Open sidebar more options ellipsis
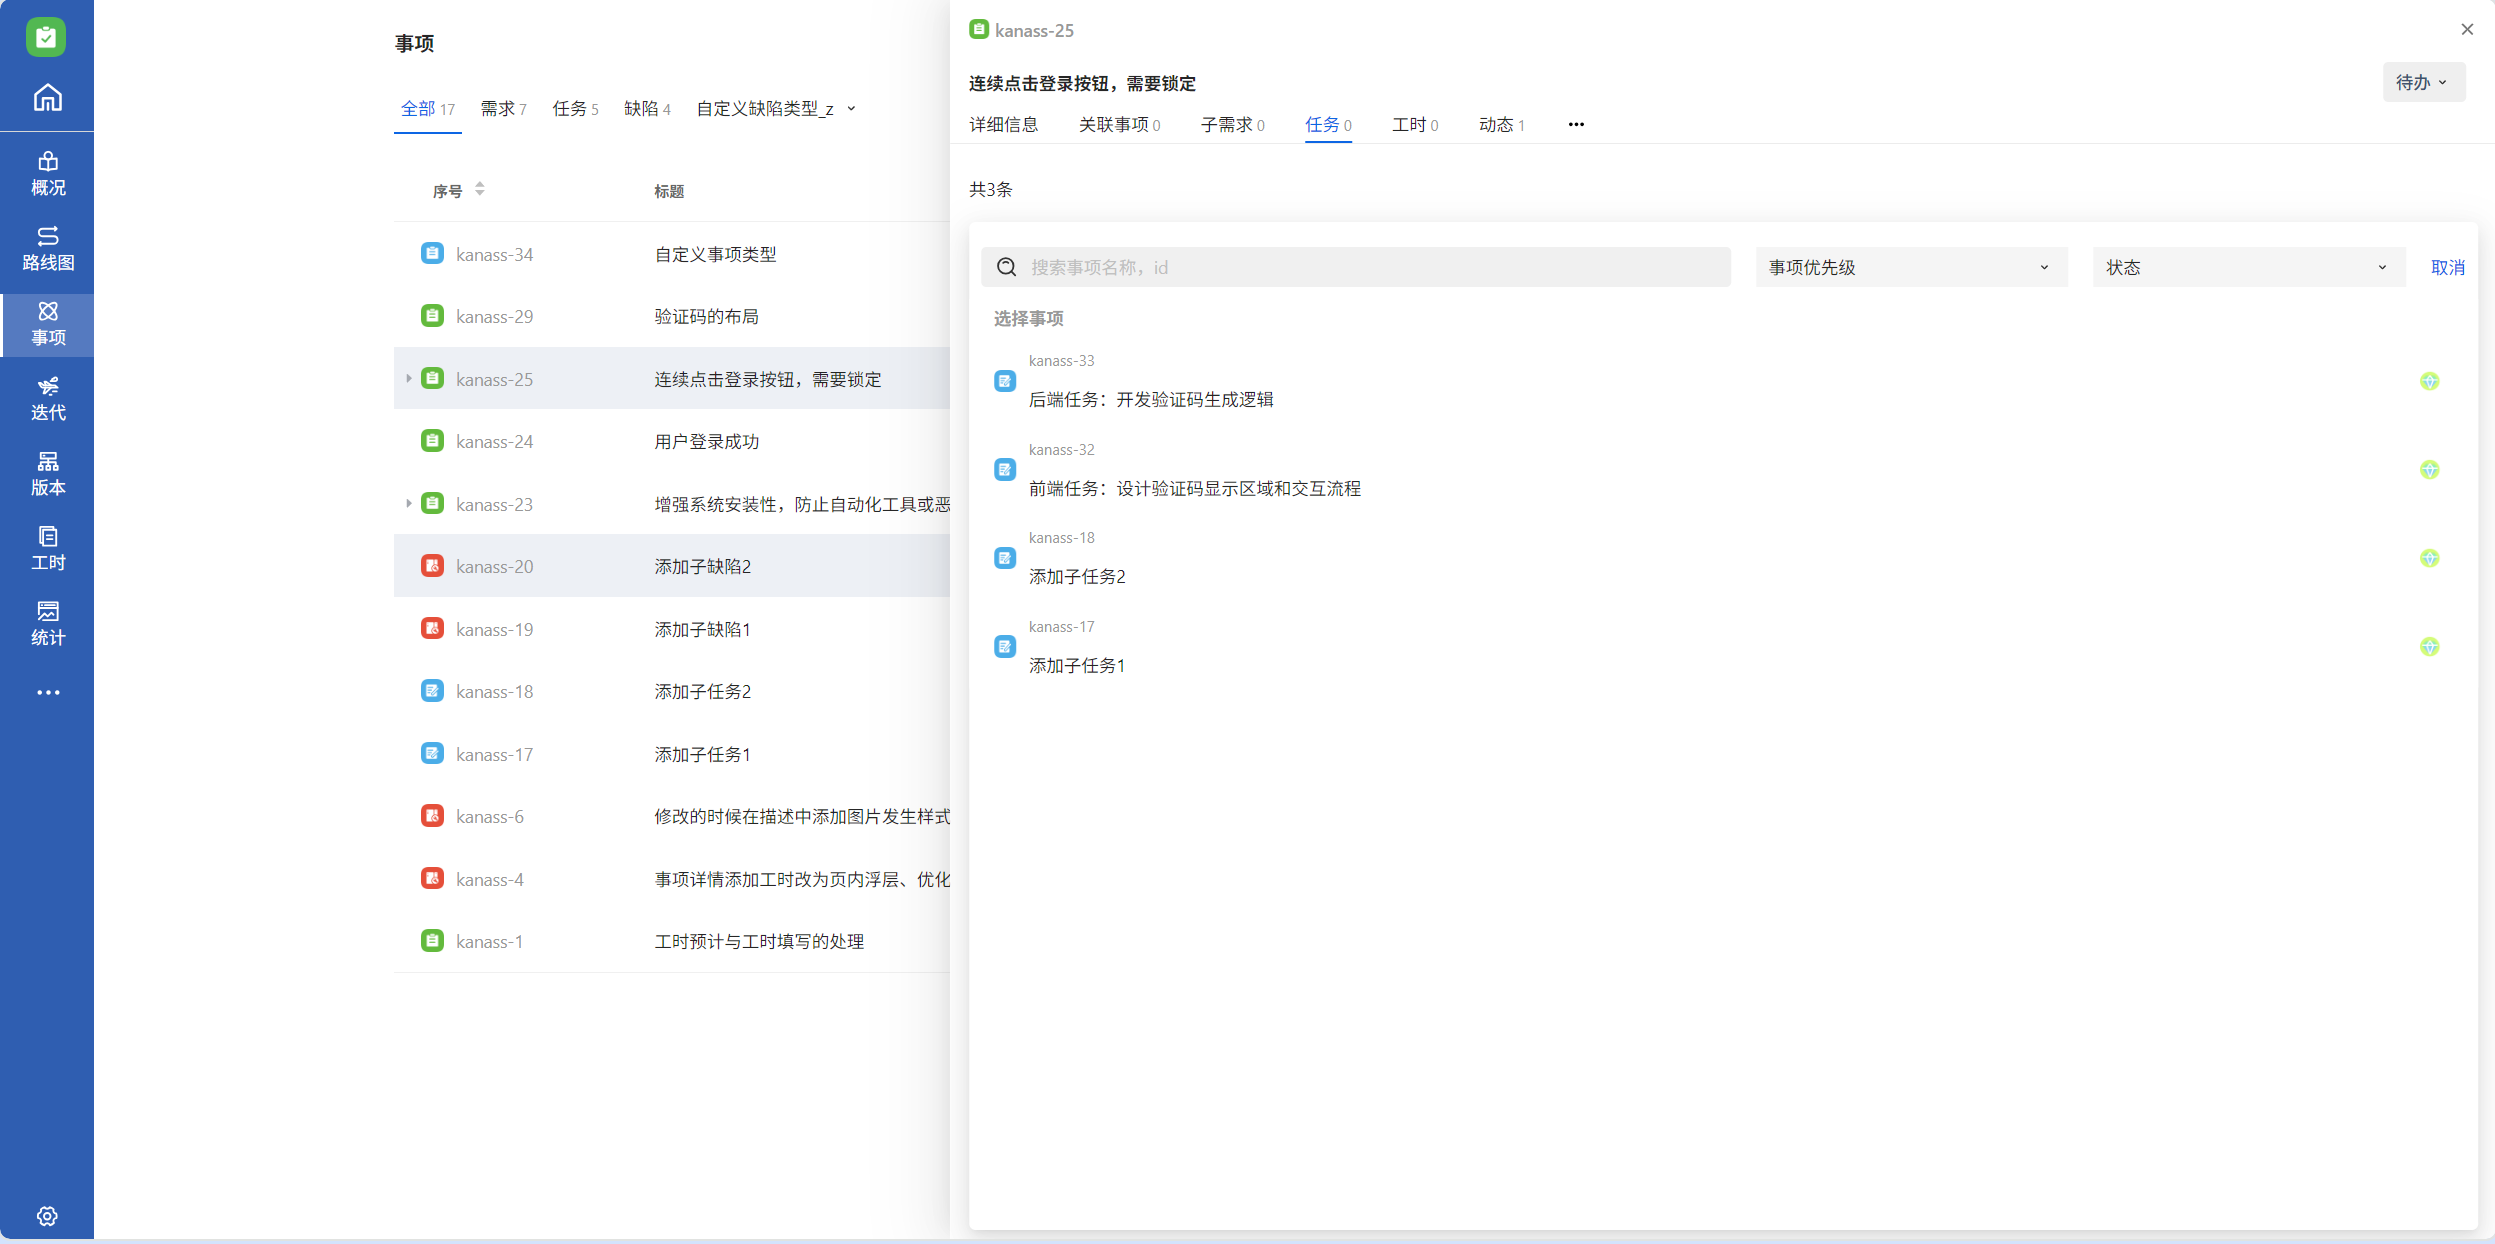The height and width of the screenshot is (1244, 2495). coord(47,692)
